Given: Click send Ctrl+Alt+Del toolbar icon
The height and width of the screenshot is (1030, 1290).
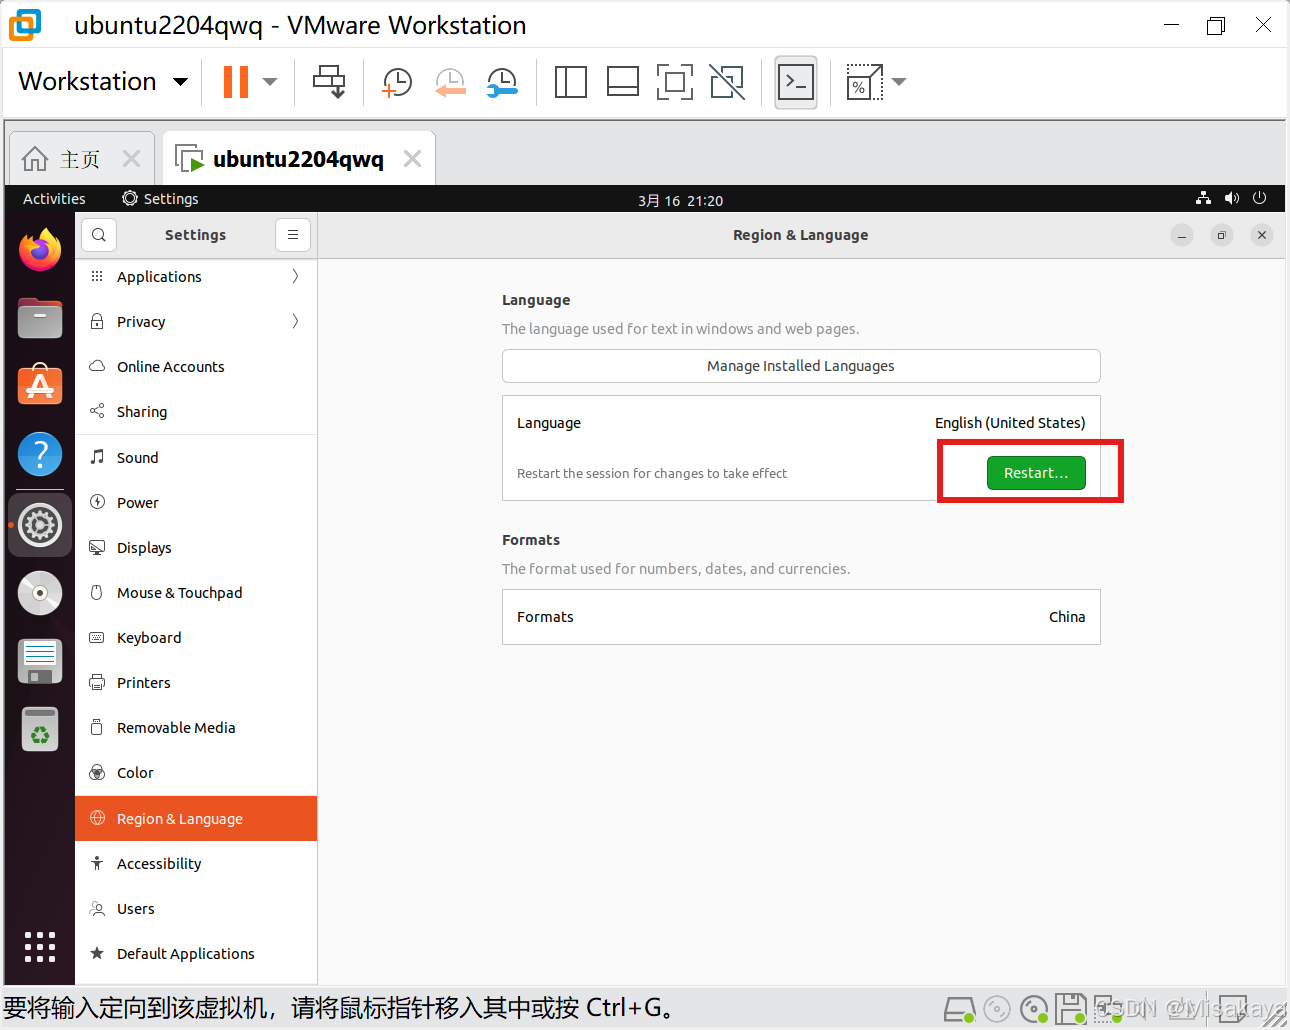Looking at the screenshot, I should (x=329, y=82).
